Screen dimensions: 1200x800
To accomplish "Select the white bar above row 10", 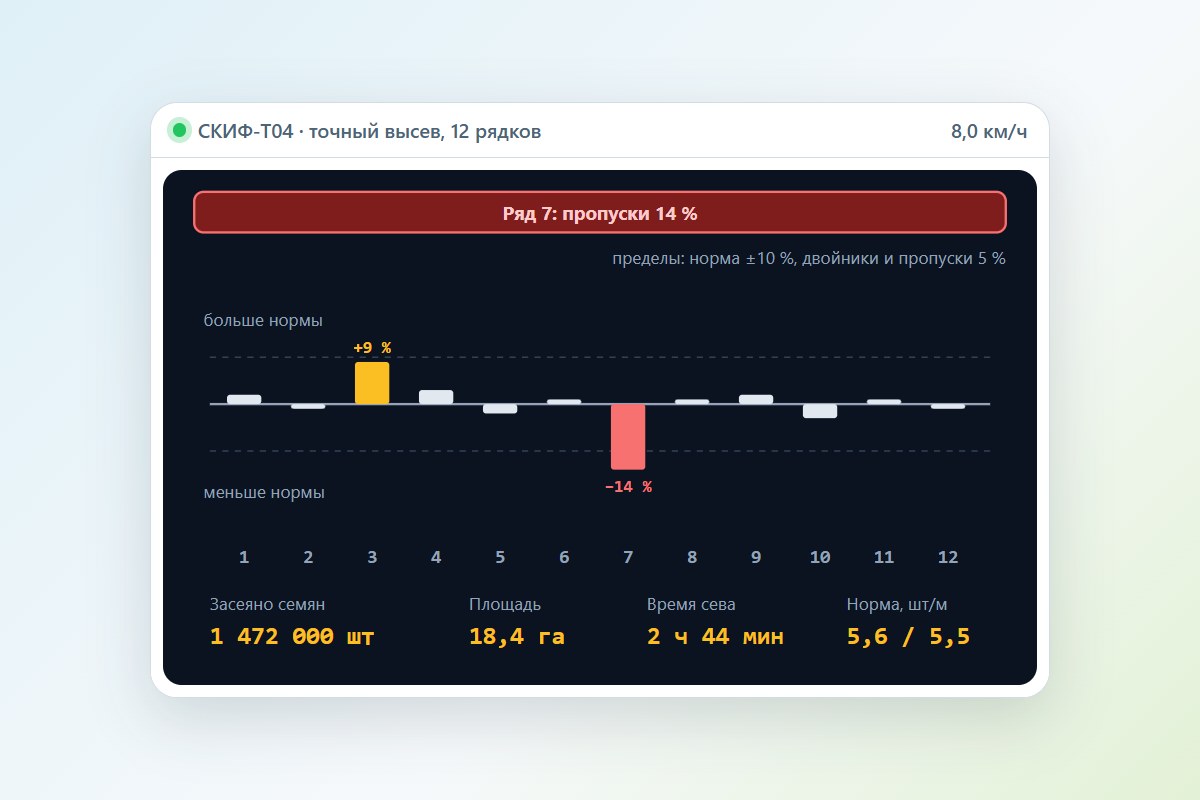I will pos(820,411).
